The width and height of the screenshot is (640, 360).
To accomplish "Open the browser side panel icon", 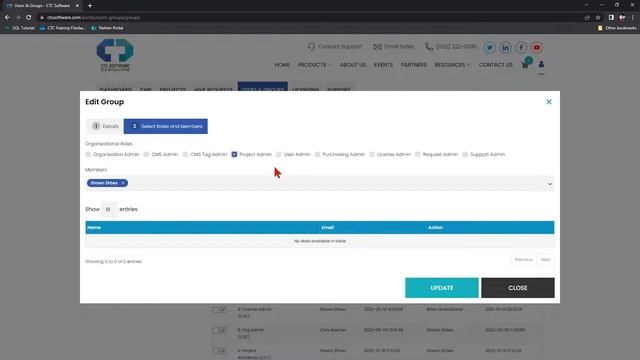I will (611, 18).
